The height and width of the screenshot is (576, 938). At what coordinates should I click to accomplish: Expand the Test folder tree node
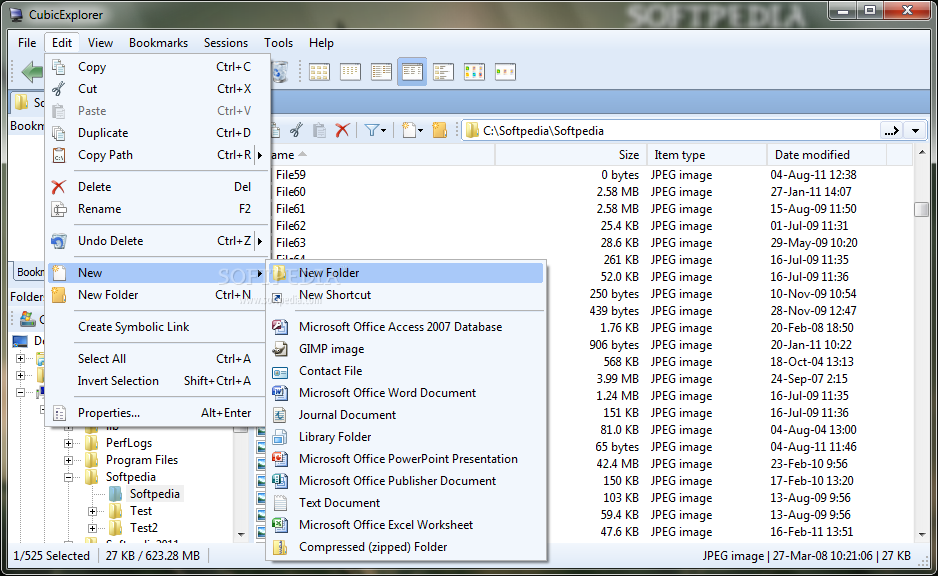pyautogui.click(x=92, y=511)
